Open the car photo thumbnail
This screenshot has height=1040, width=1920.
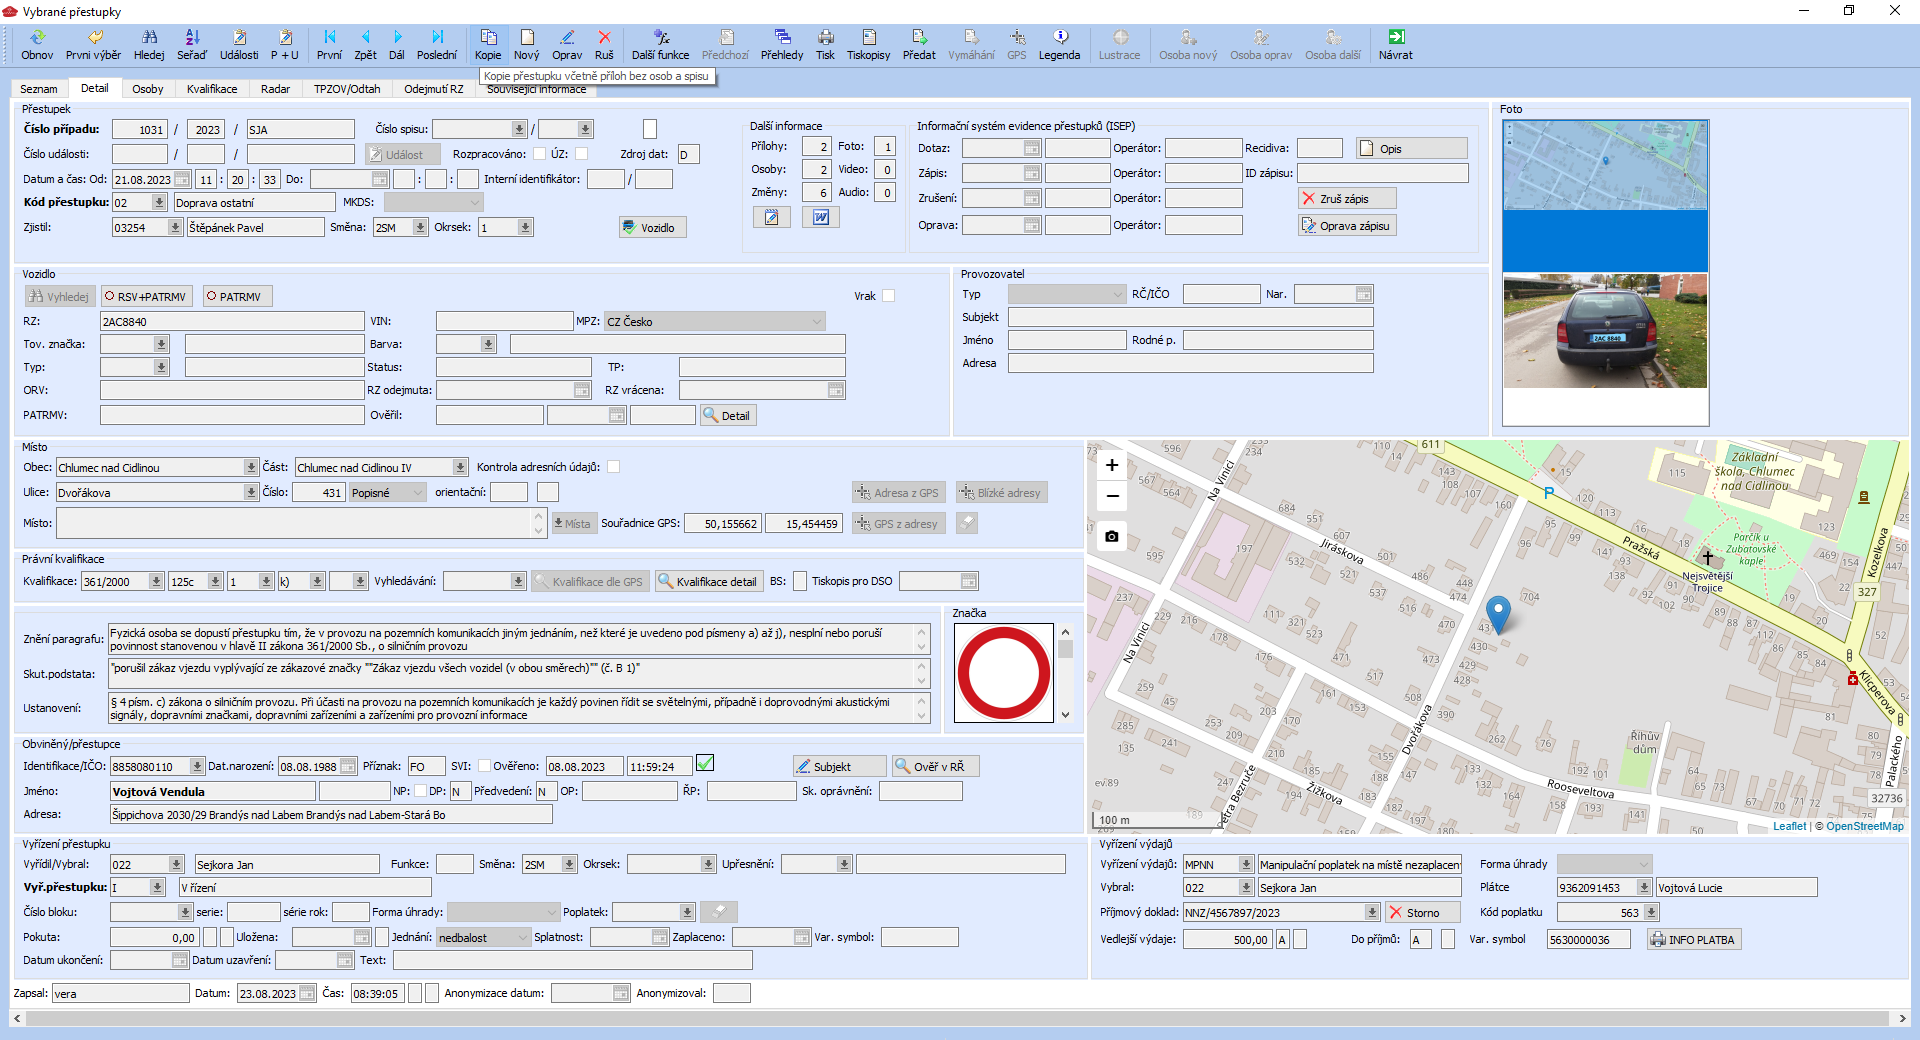click(1605, 331)
